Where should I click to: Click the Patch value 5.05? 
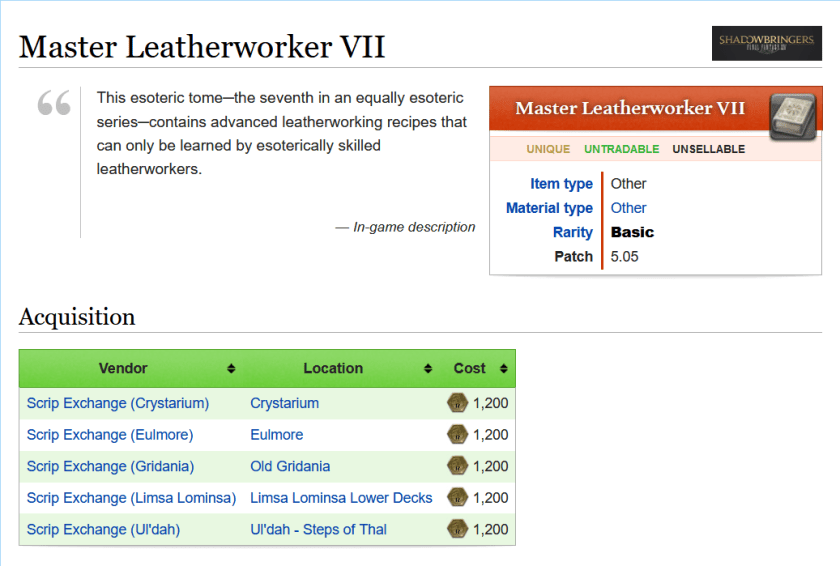(x=624, y=256)
